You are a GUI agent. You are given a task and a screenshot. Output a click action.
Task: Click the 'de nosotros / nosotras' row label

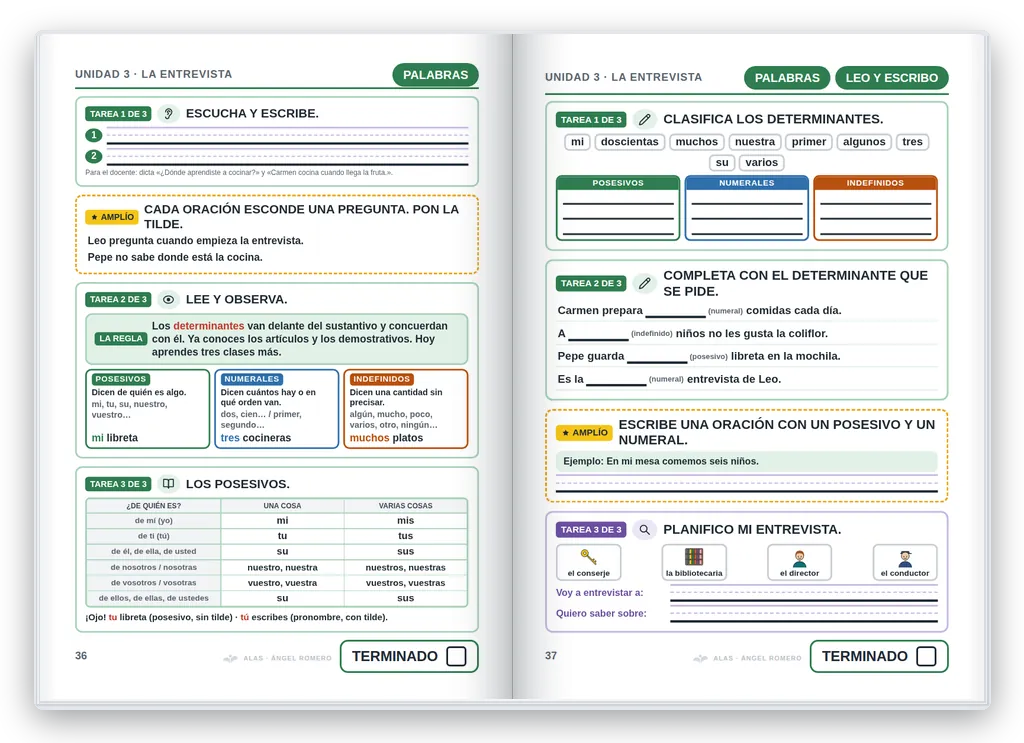(153, 567)
